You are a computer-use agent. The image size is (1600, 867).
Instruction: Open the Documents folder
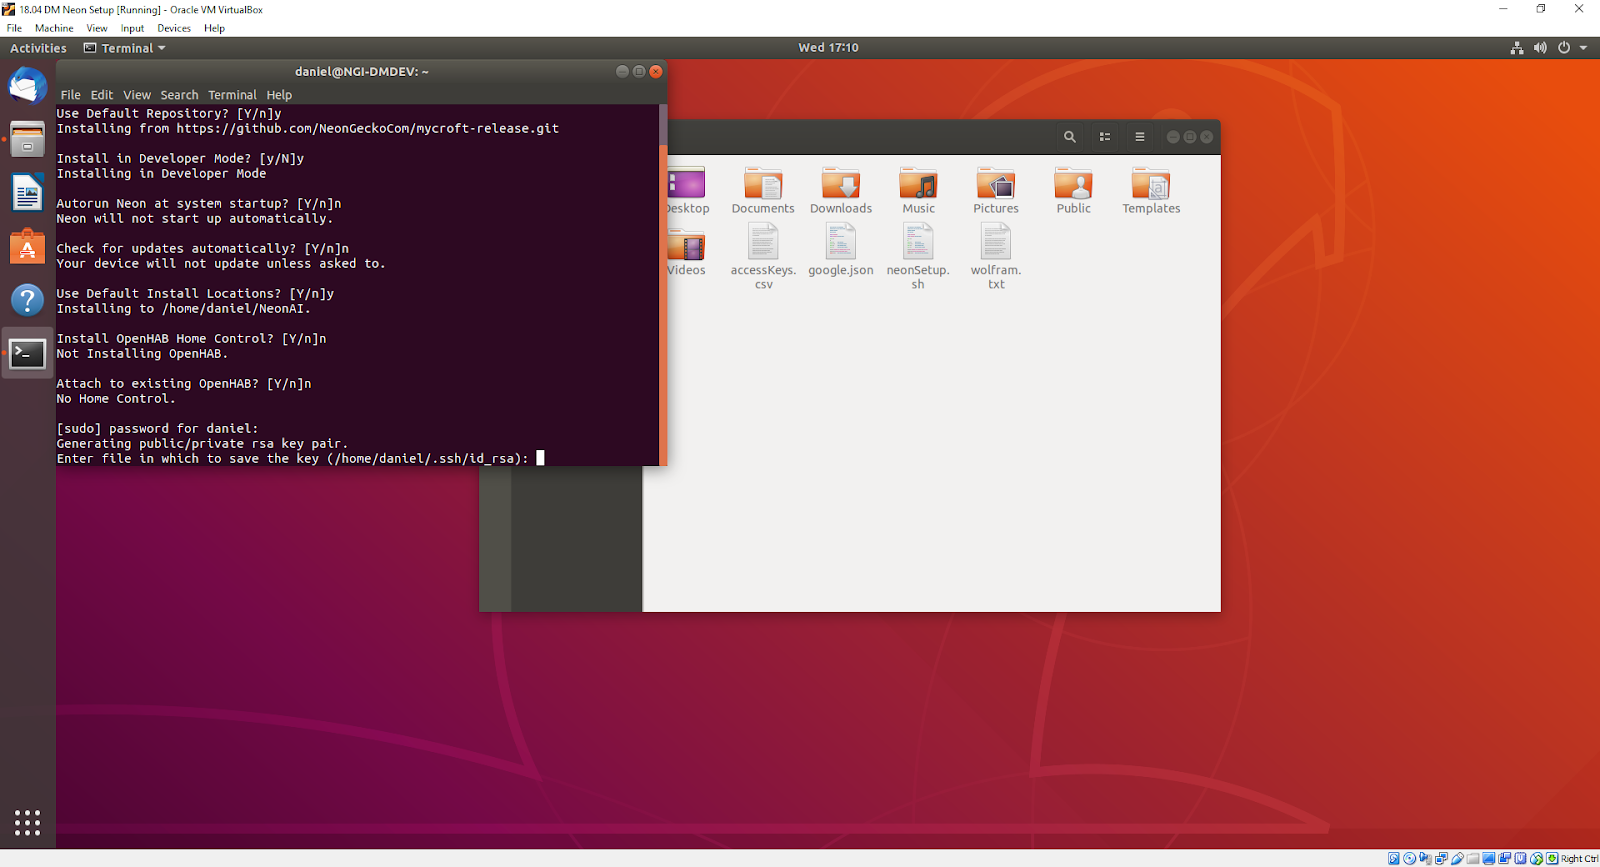coord(763,190)
